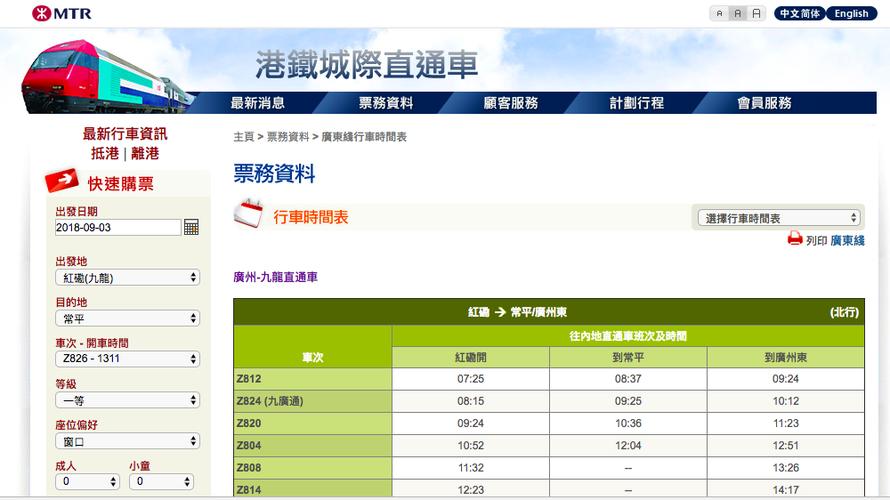This screenshot has width=890, height=500.
Task: Open the 計劃行程 menu
Action: (x=637, y=103)
